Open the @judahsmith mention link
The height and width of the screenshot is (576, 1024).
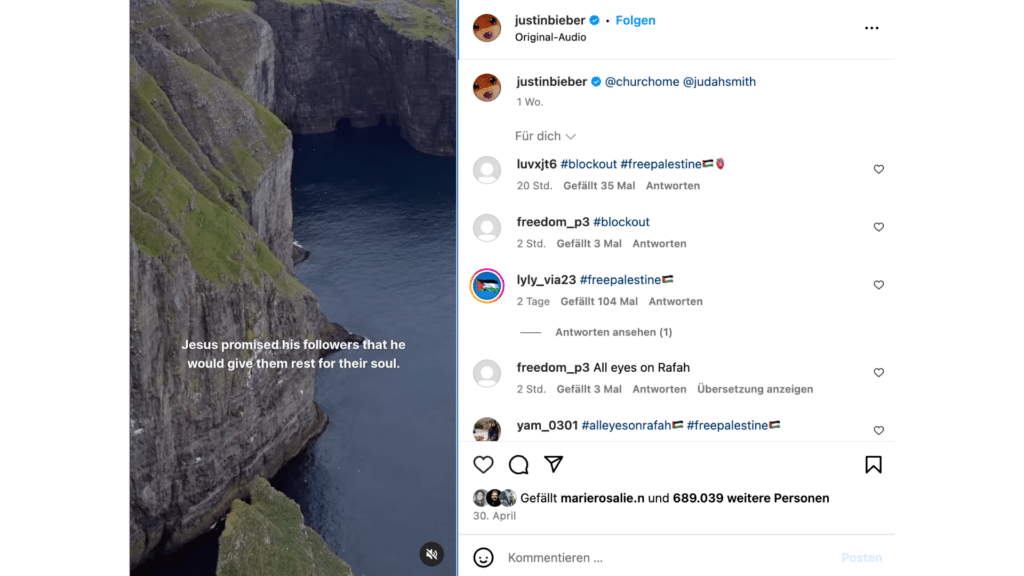click(719, 82)
